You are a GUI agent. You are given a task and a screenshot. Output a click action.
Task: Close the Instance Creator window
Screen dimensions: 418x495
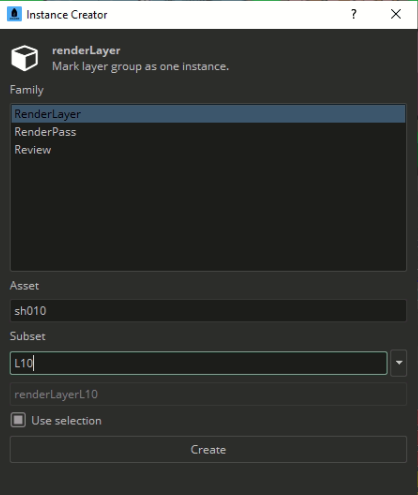pyautogui.click(x=396, y=14)
